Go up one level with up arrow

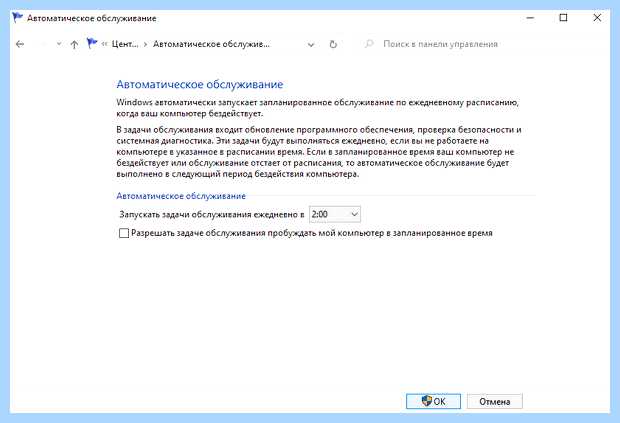(74, 44)
